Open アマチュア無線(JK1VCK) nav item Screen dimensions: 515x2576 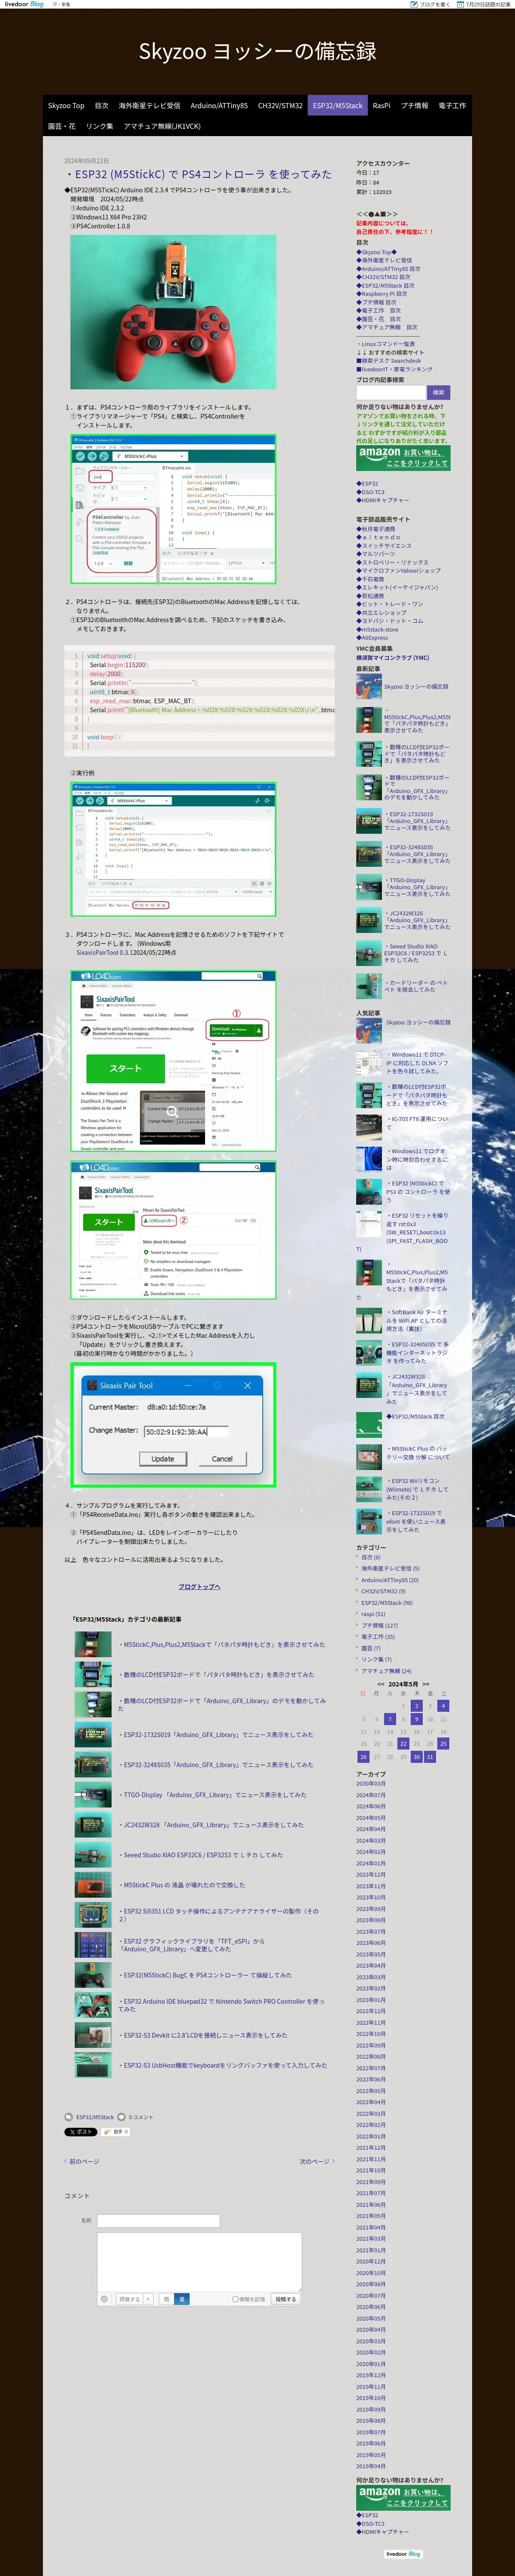point(162,126)
